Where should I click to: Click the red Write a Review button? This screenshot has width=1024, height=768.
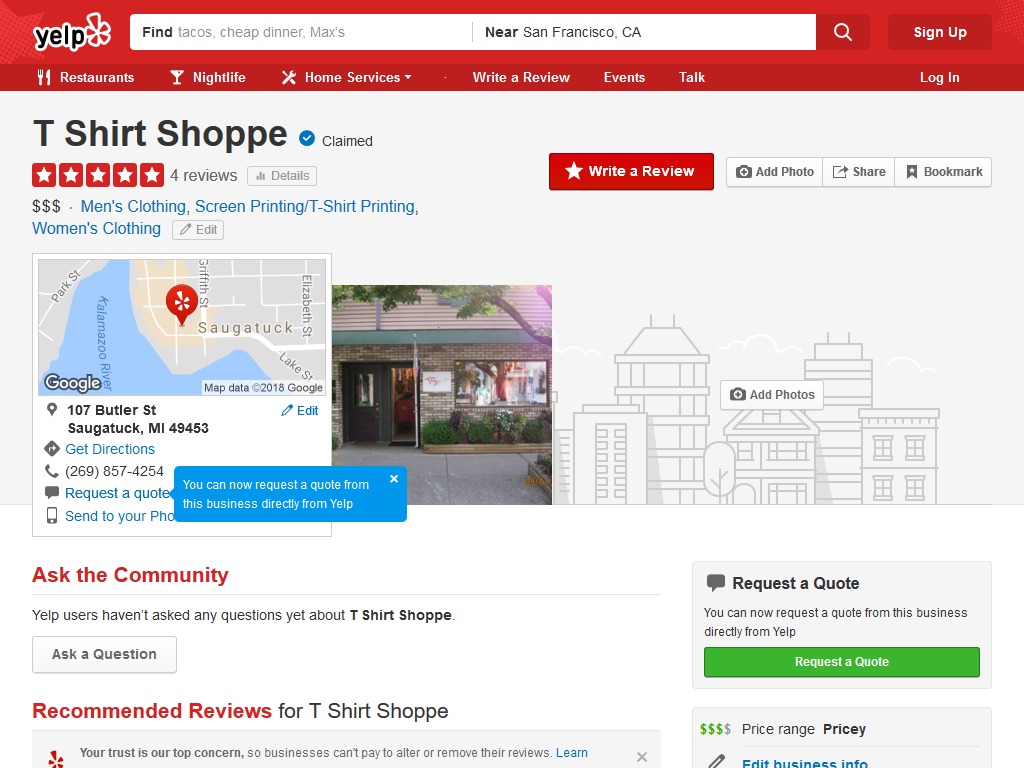pyautogui.click(x=631, y=172)
